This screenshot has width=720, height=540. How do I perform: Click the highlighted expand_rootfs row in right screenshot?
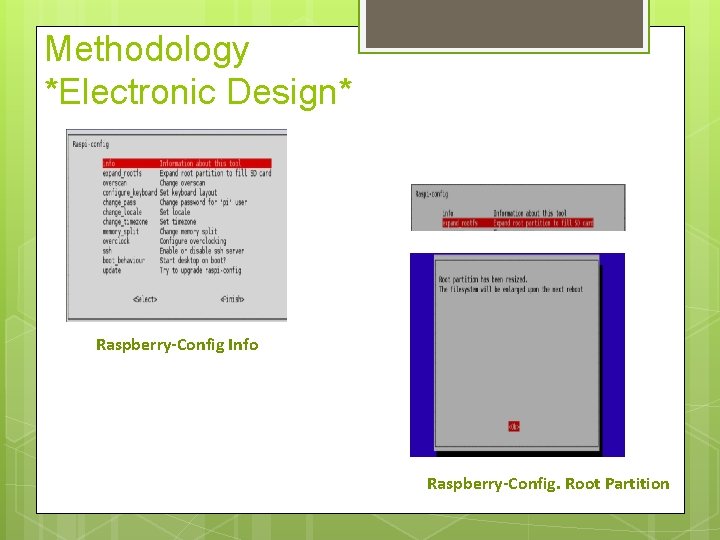518,223
